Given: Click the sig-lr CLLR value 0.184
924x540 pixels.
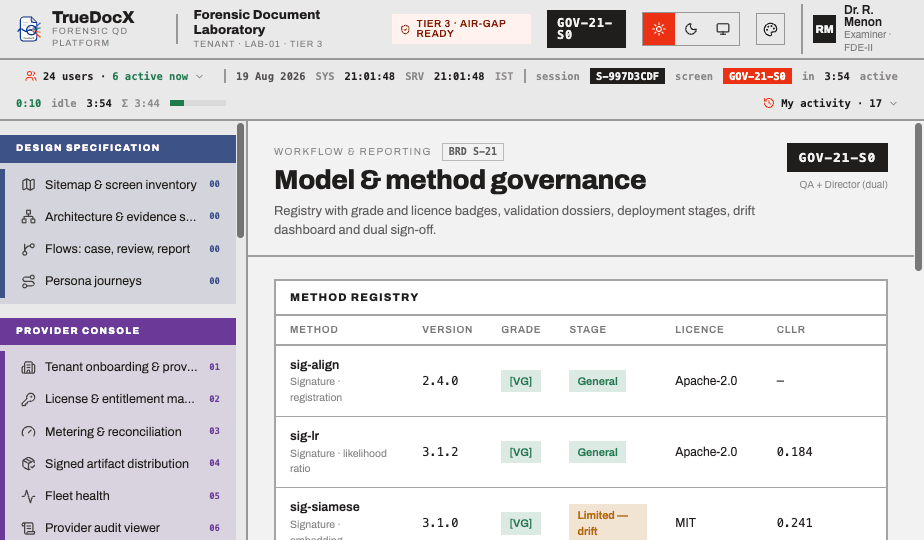Looking at the screenshot, I should (x=794, y=452).
